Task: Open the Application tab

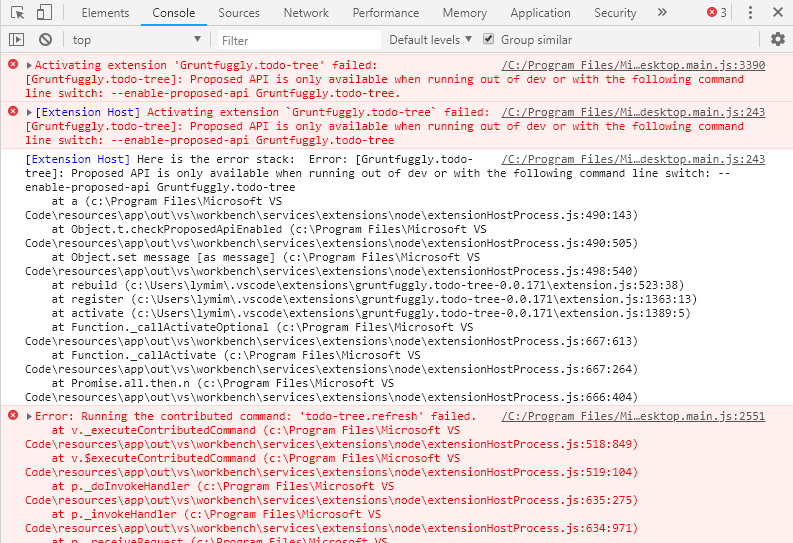Action: [540, 13]
